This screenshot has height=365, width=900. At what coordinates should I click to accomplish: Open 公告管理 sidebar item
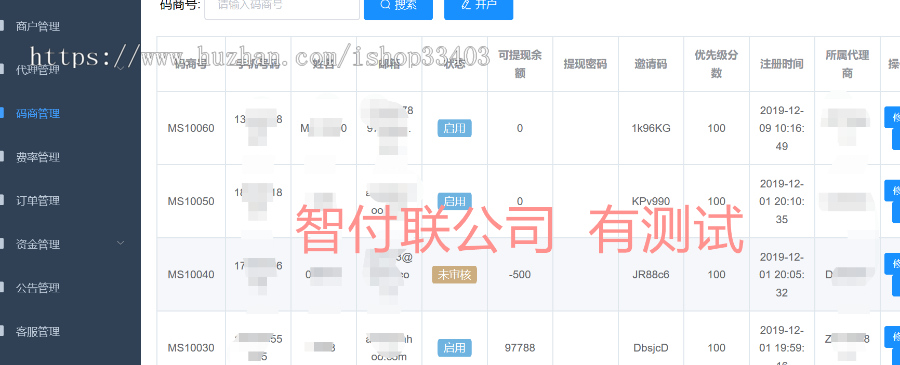pyautogui.click(x=38, y=288)
